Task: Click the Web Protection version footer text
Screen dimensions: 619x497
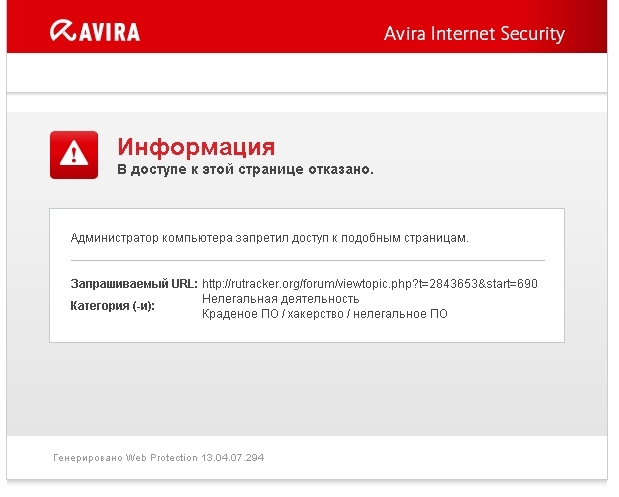Action: pyautogui.click(x=159, y=458)
